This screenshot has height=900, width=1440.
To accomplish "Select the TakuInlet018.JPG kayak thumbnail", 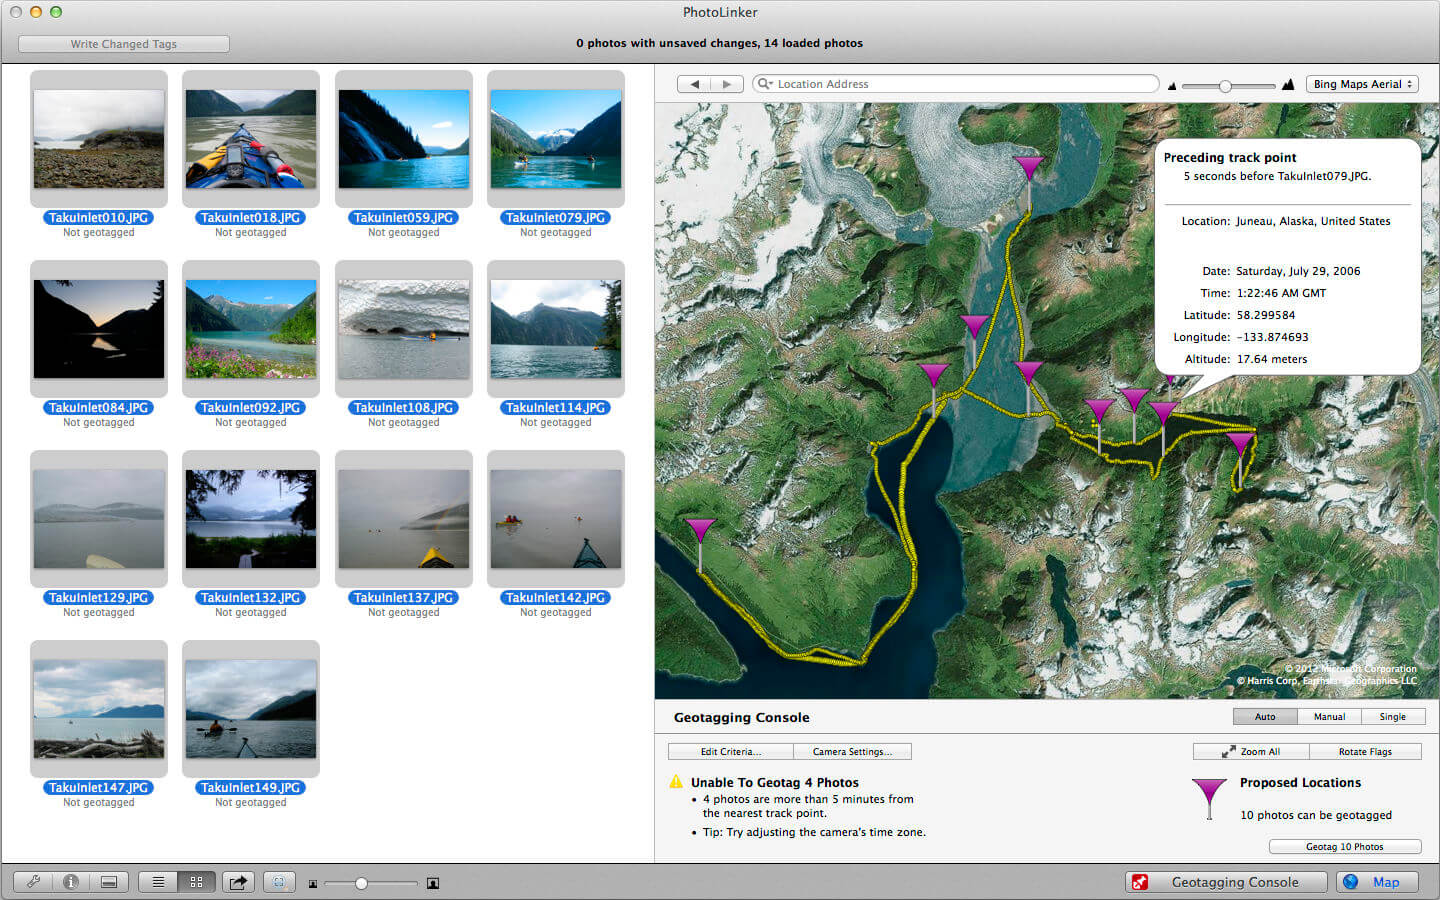I will tap(251, 139).
